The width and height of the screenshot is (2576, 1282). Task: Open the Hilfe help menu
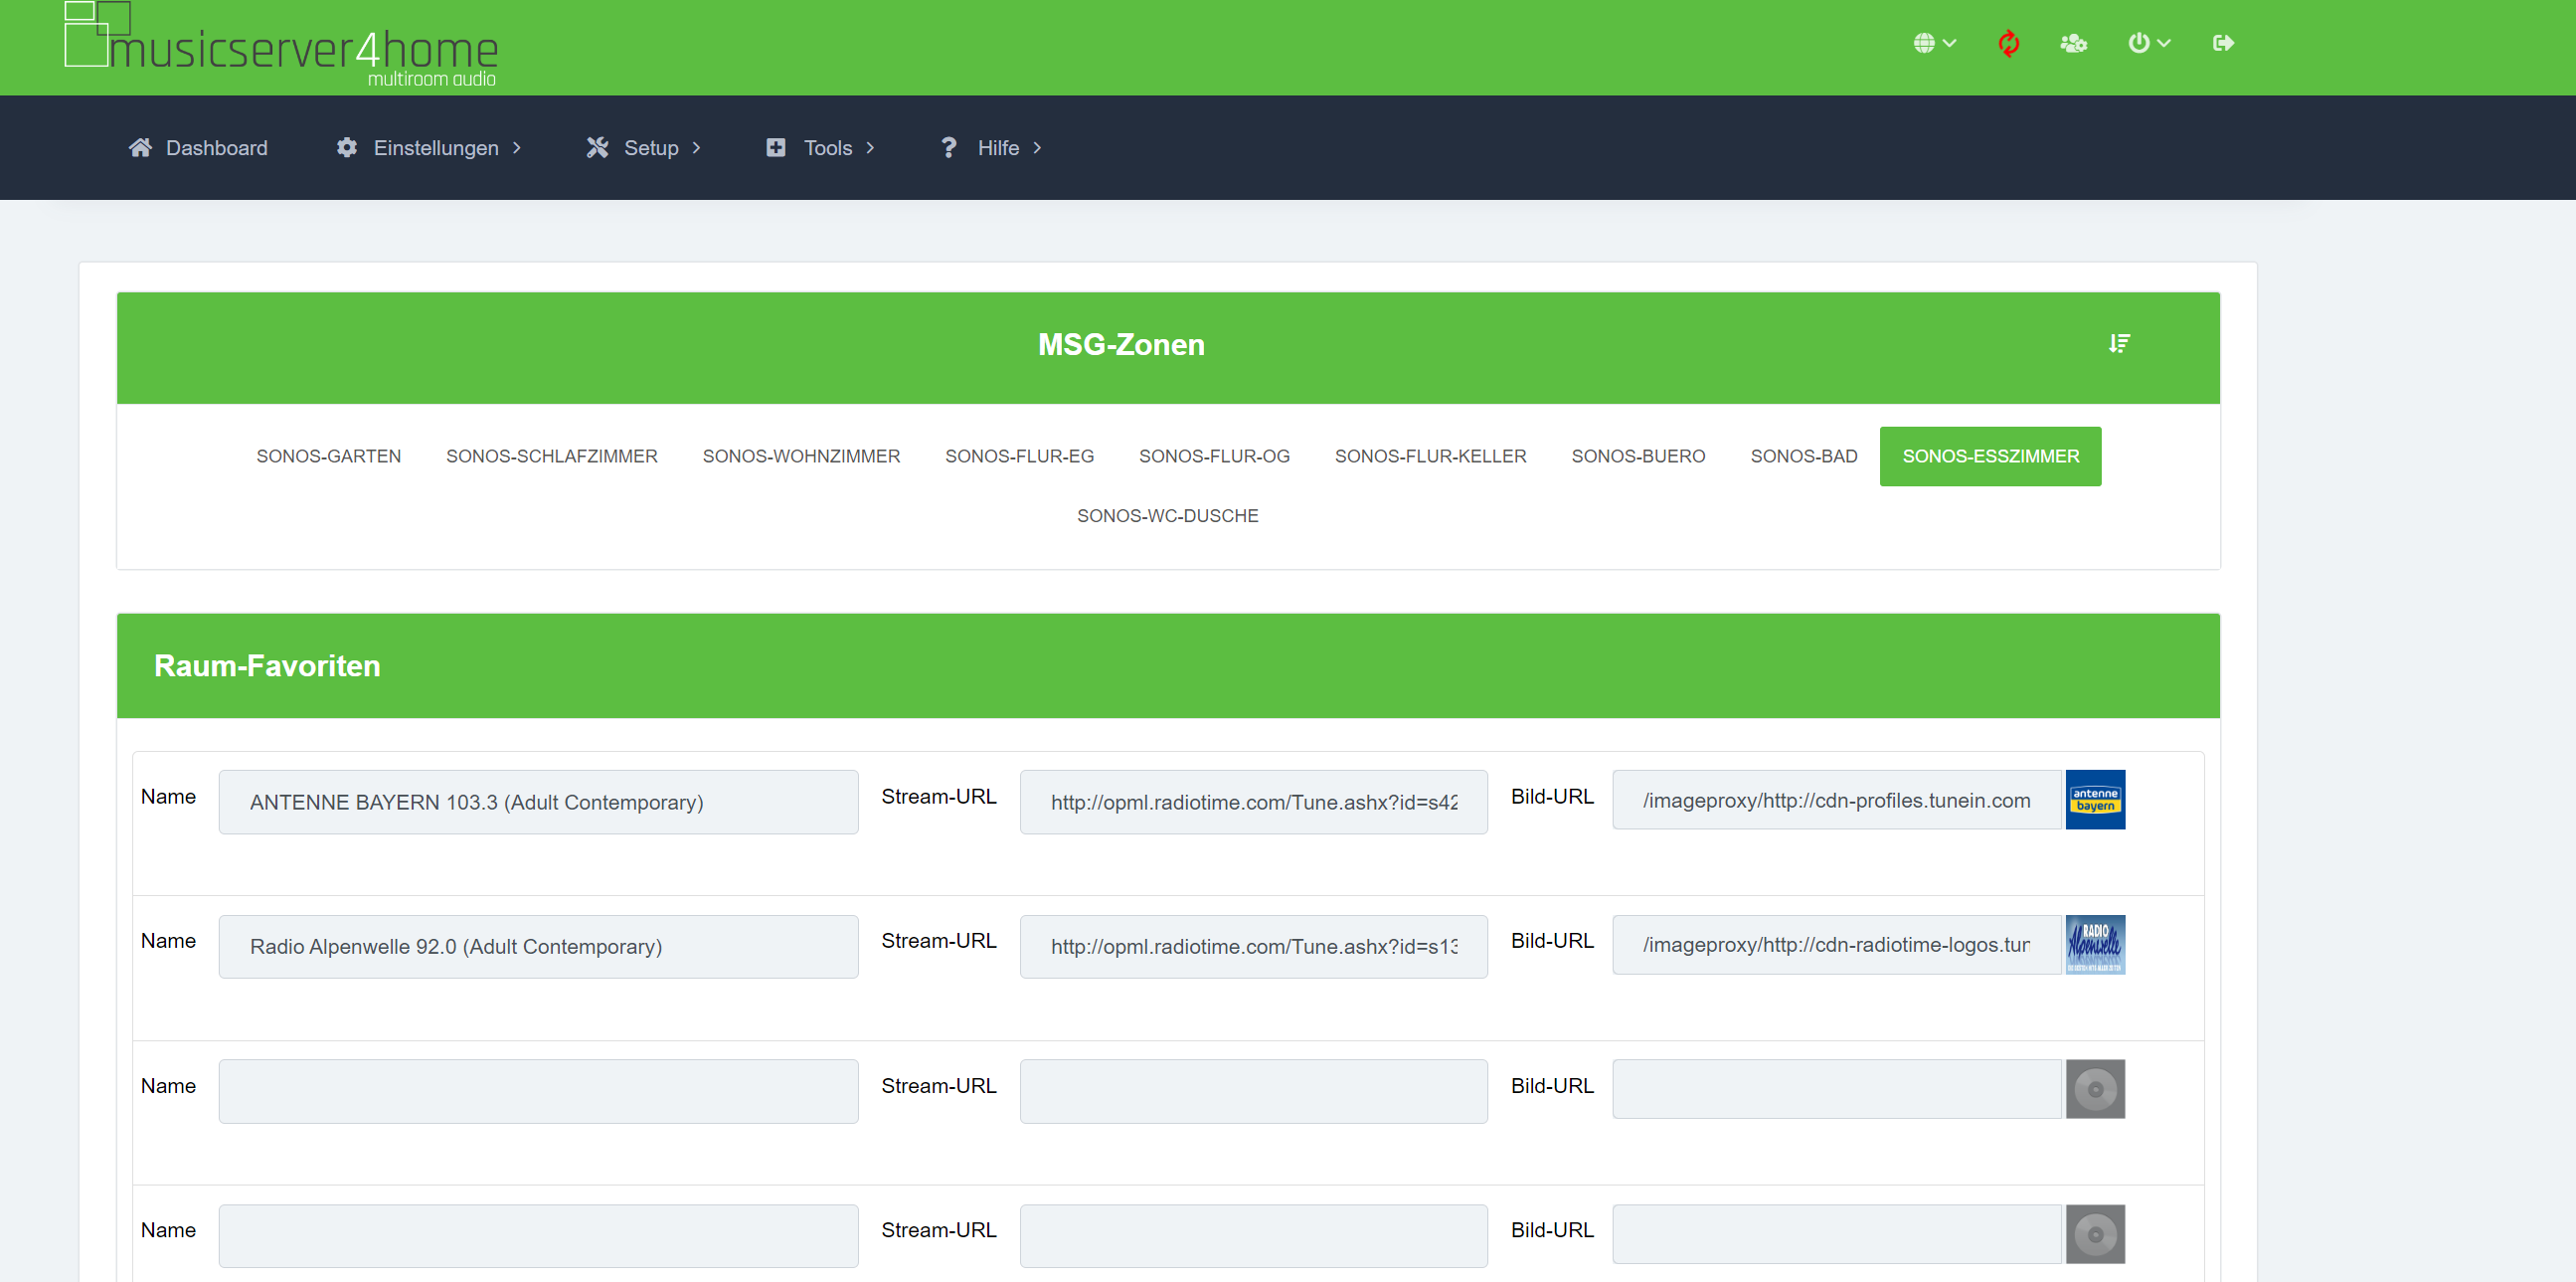[992, 148]
